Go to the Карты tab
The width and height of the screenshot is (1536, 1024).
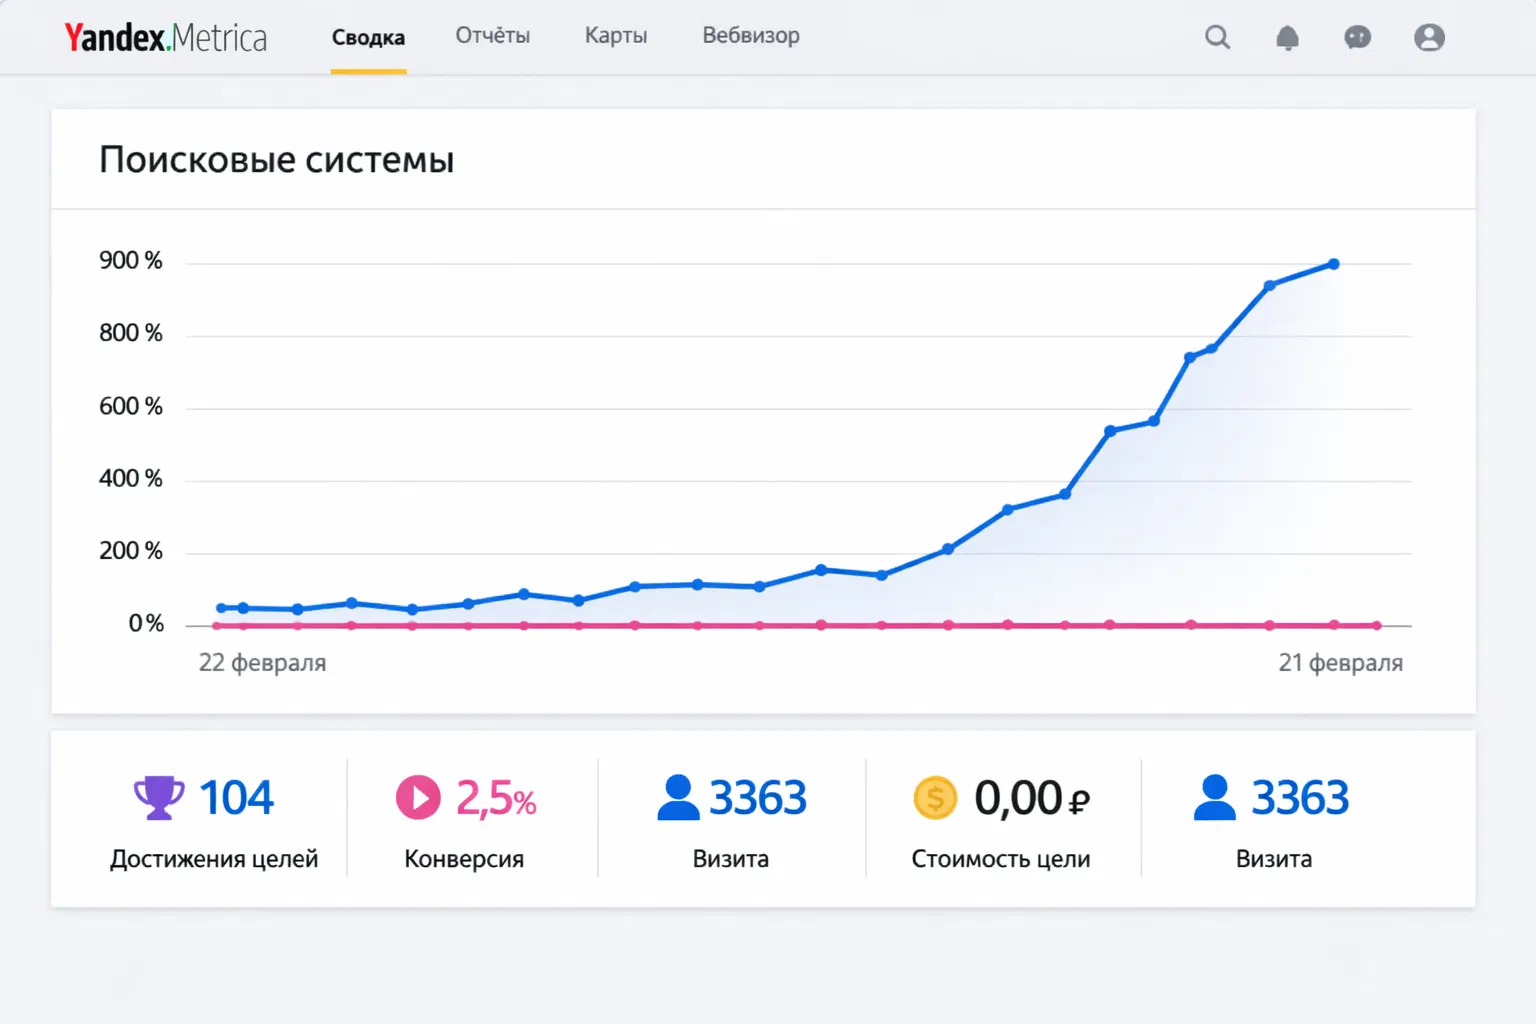point(616,36)
